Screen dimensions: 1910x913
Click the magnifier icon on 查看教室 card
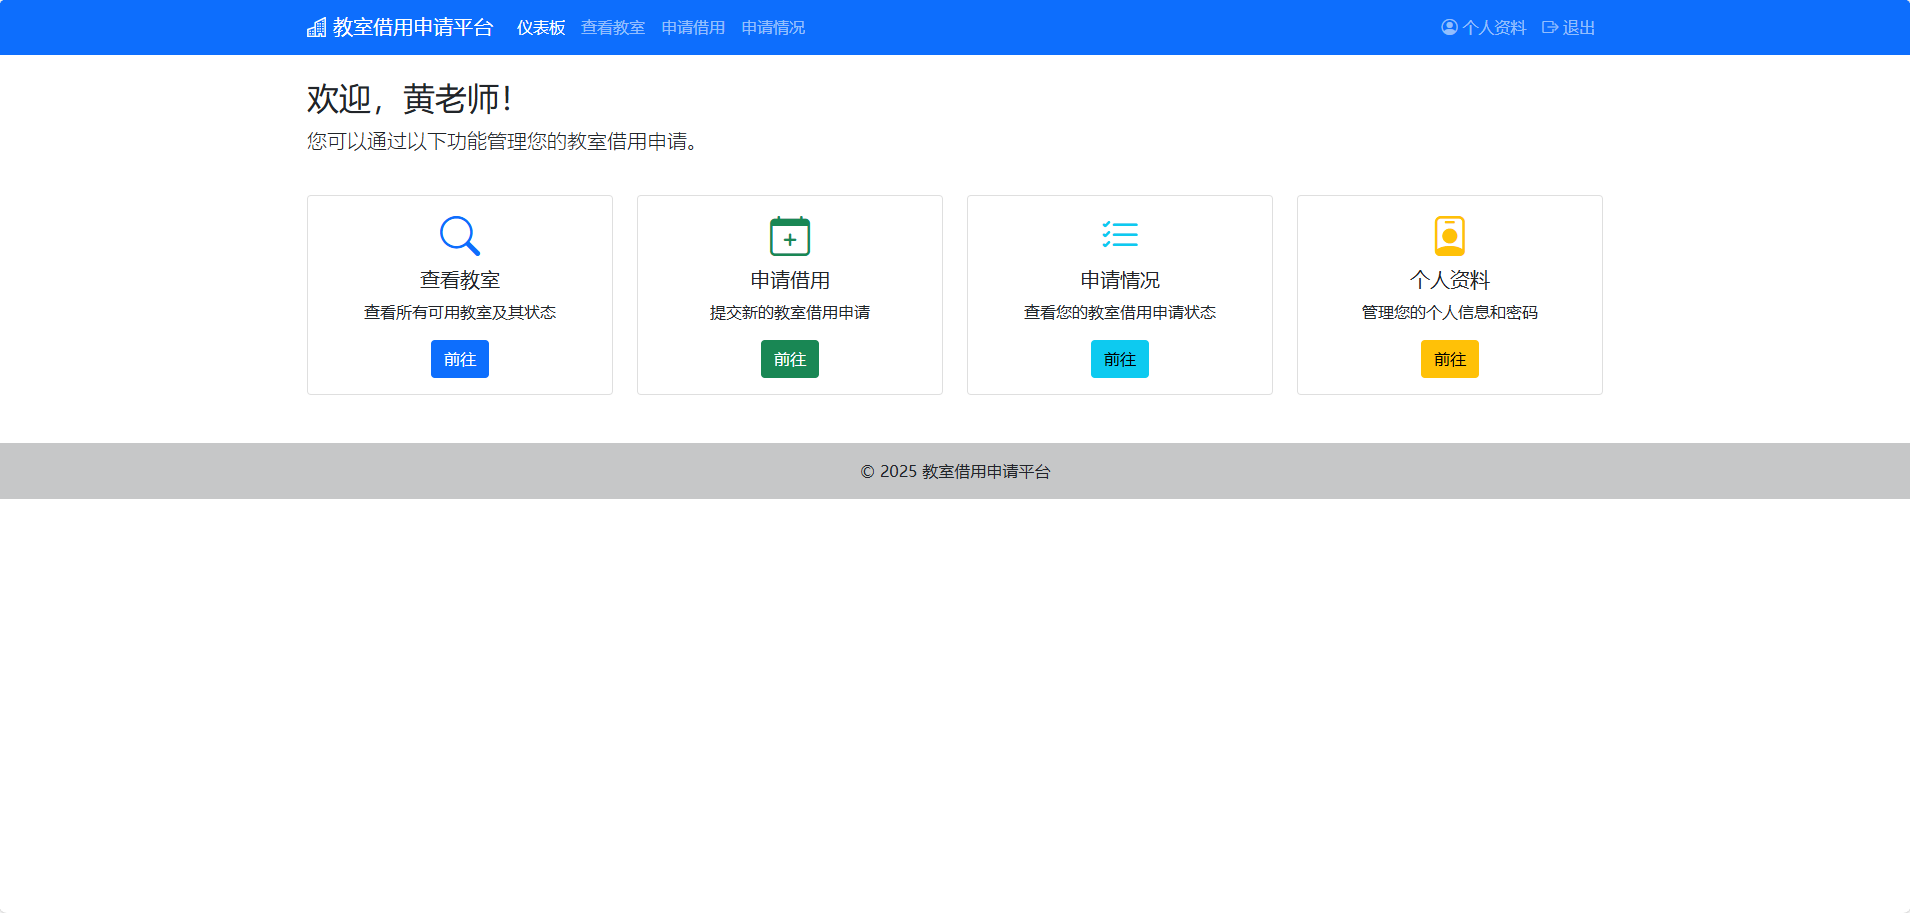tap(460, 236)
